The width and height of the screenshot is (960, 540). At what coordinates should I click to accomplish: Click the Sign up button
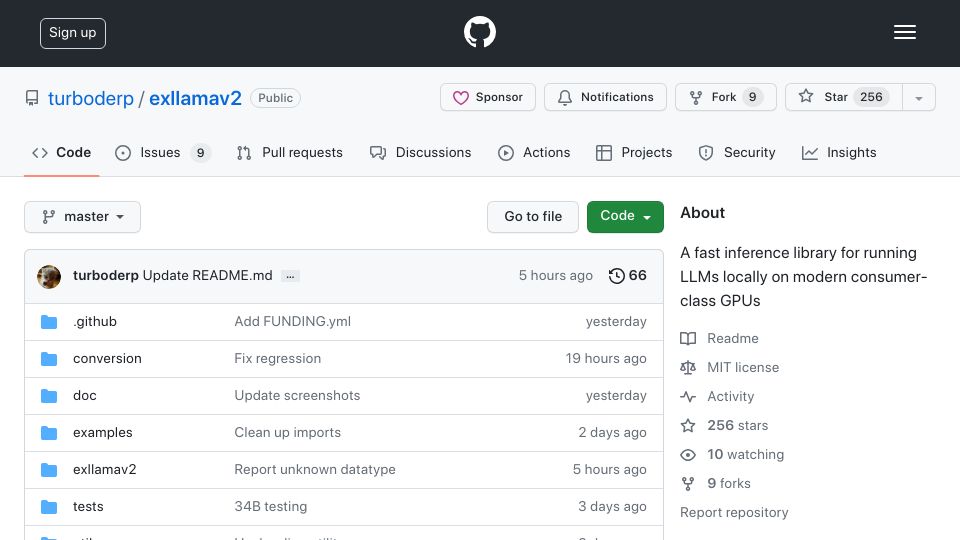pos(73,33)
